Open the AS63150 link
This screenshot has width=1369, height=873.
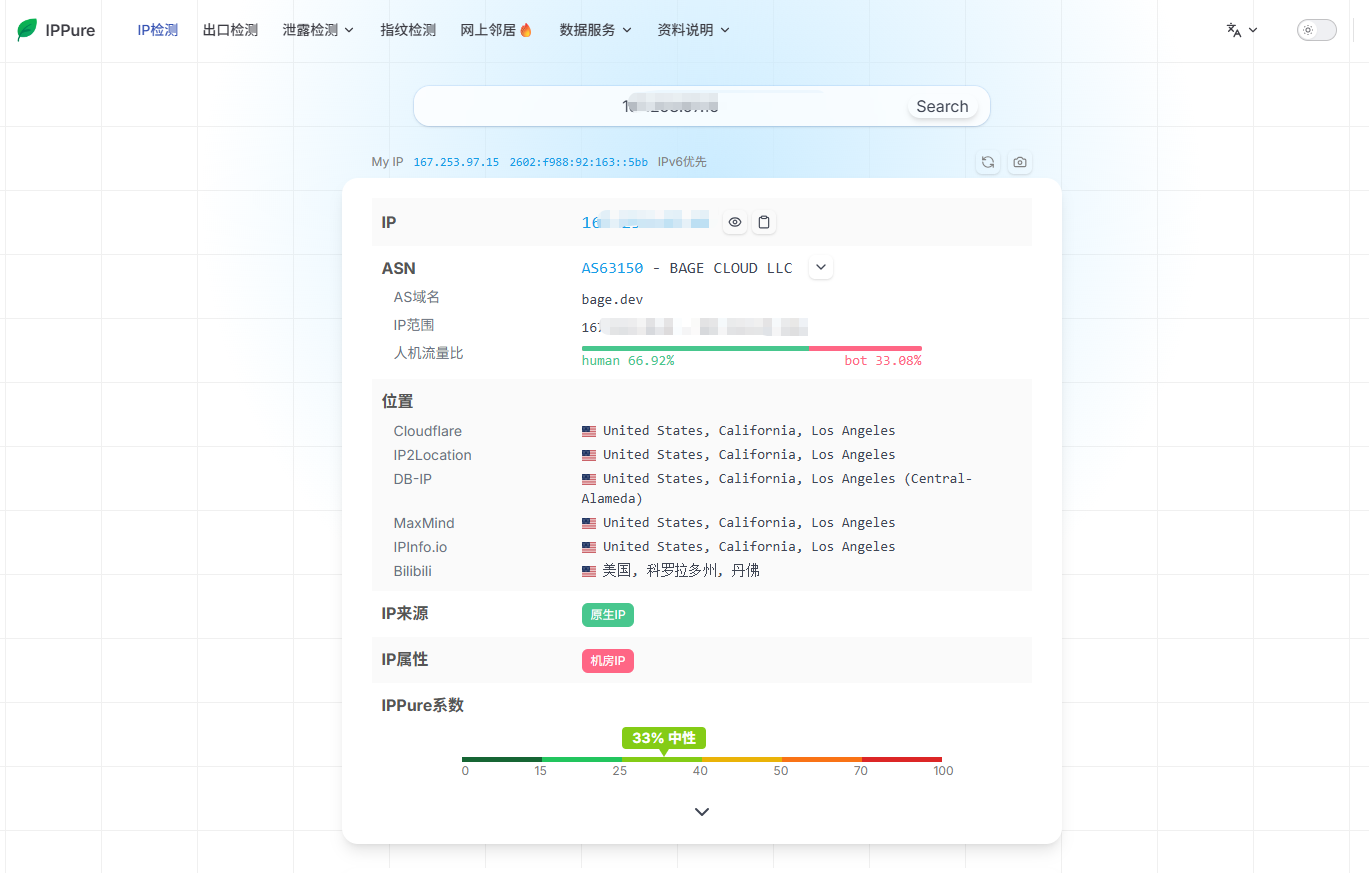612,268
